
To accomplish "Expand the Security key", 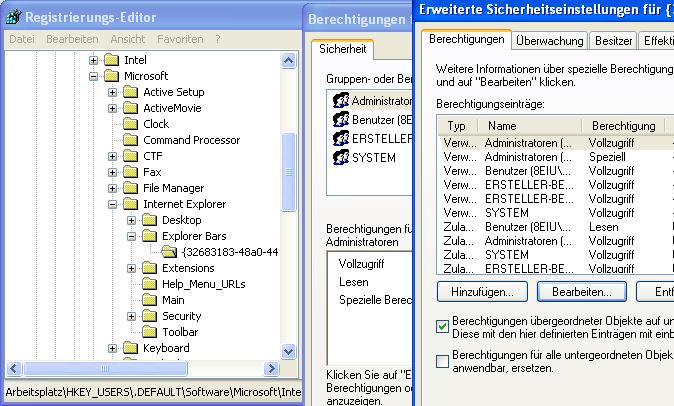I will point(132,317).
